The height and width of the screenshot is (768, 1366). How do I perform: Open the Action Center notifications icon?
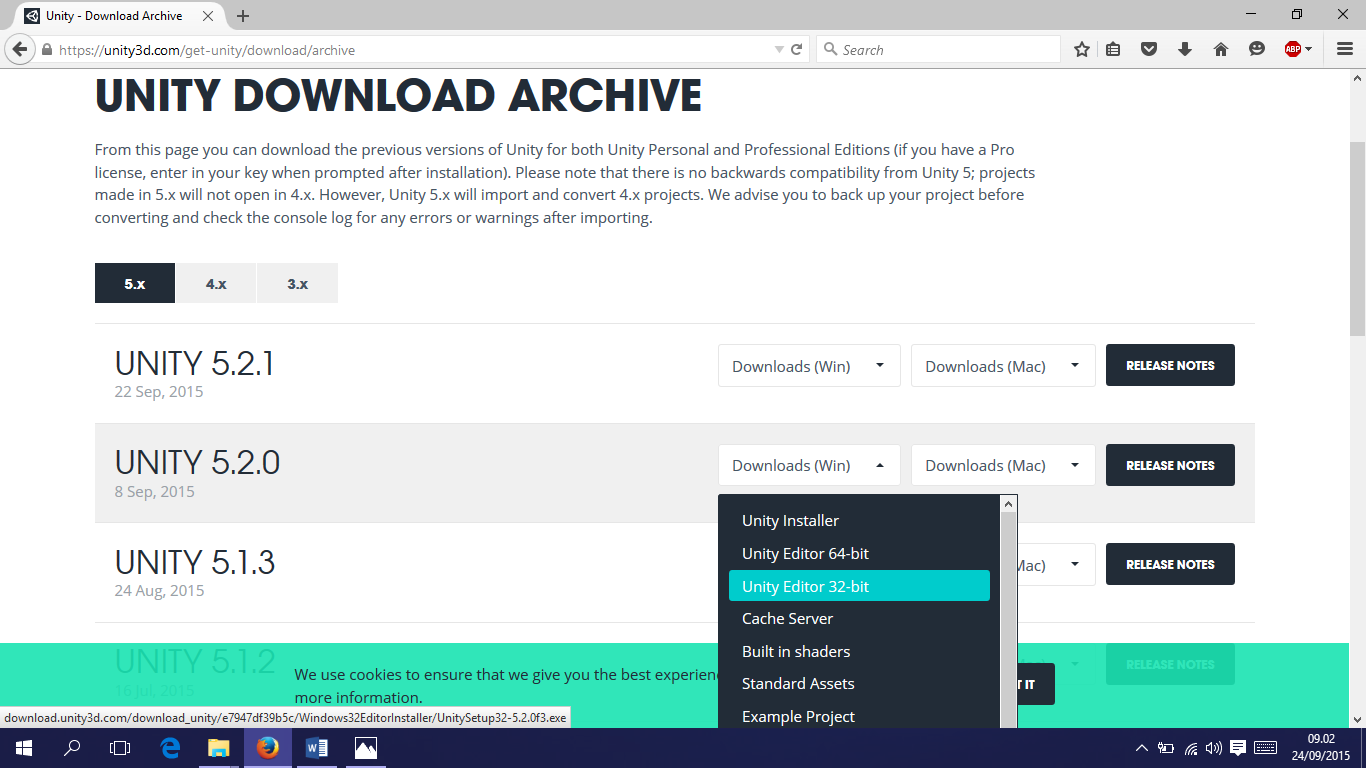(1238, 748)
